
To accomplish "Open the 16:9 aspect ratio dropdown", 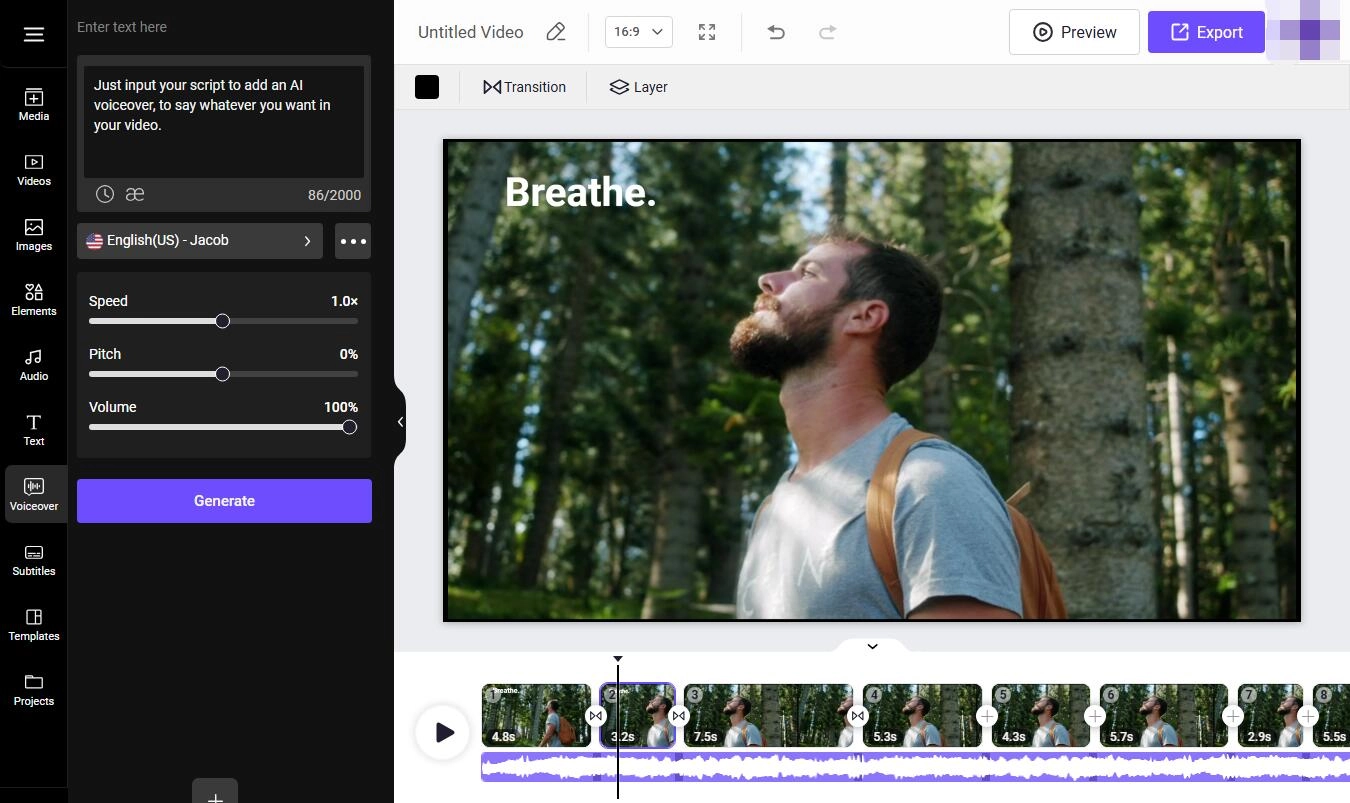I will coord(639,32).
